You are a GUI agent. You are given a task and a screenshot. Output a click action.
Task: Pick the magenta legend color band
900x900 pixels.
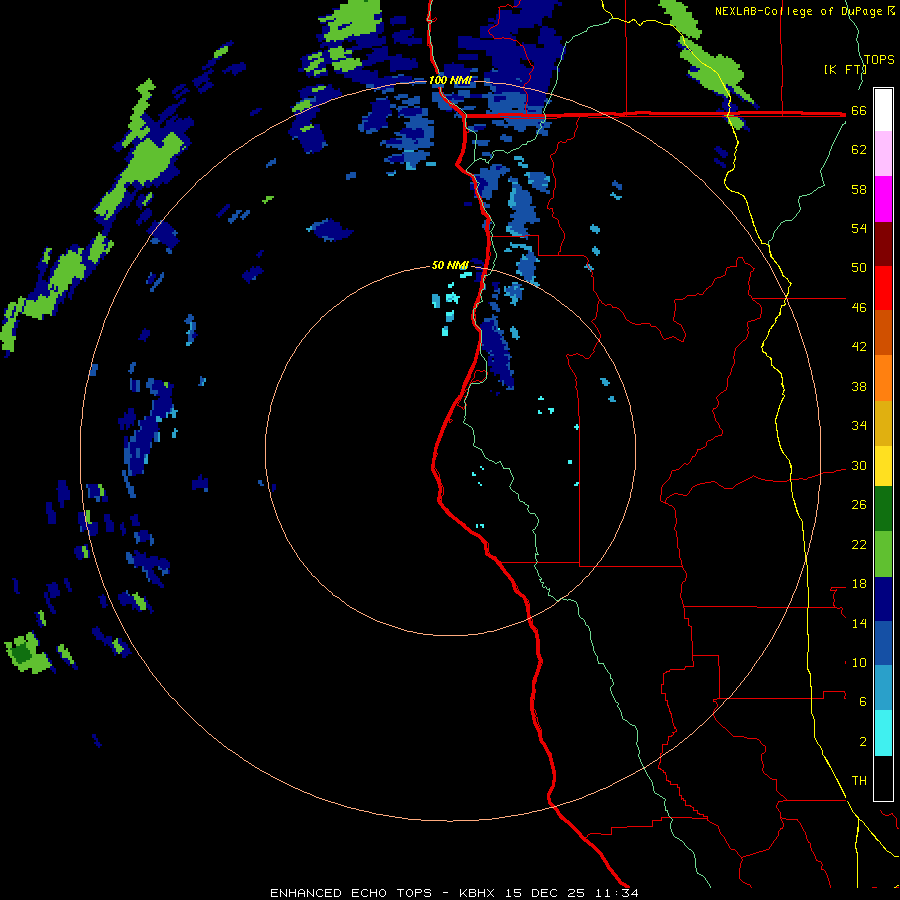click(883, 199)
